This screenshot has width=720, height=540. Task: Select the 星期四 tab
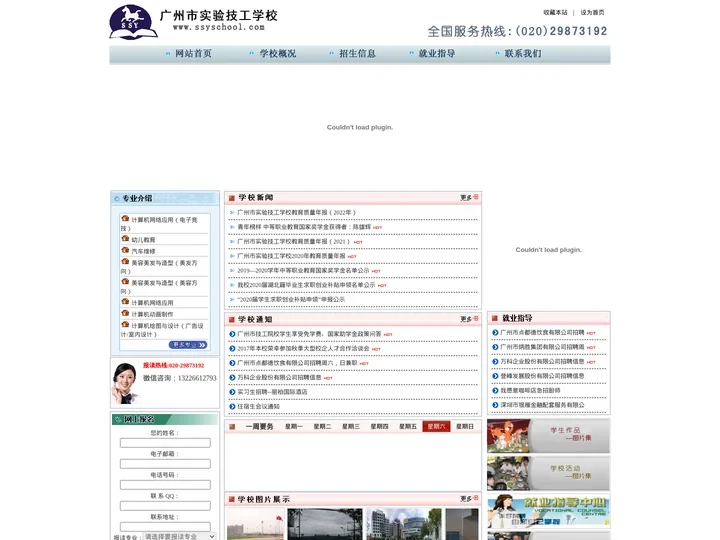pos(379,427)
